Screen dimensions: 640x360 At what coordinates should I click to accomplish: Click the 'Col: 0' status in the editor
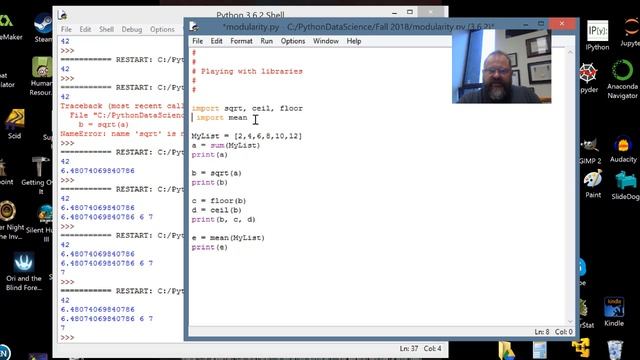tap(564, 332)
